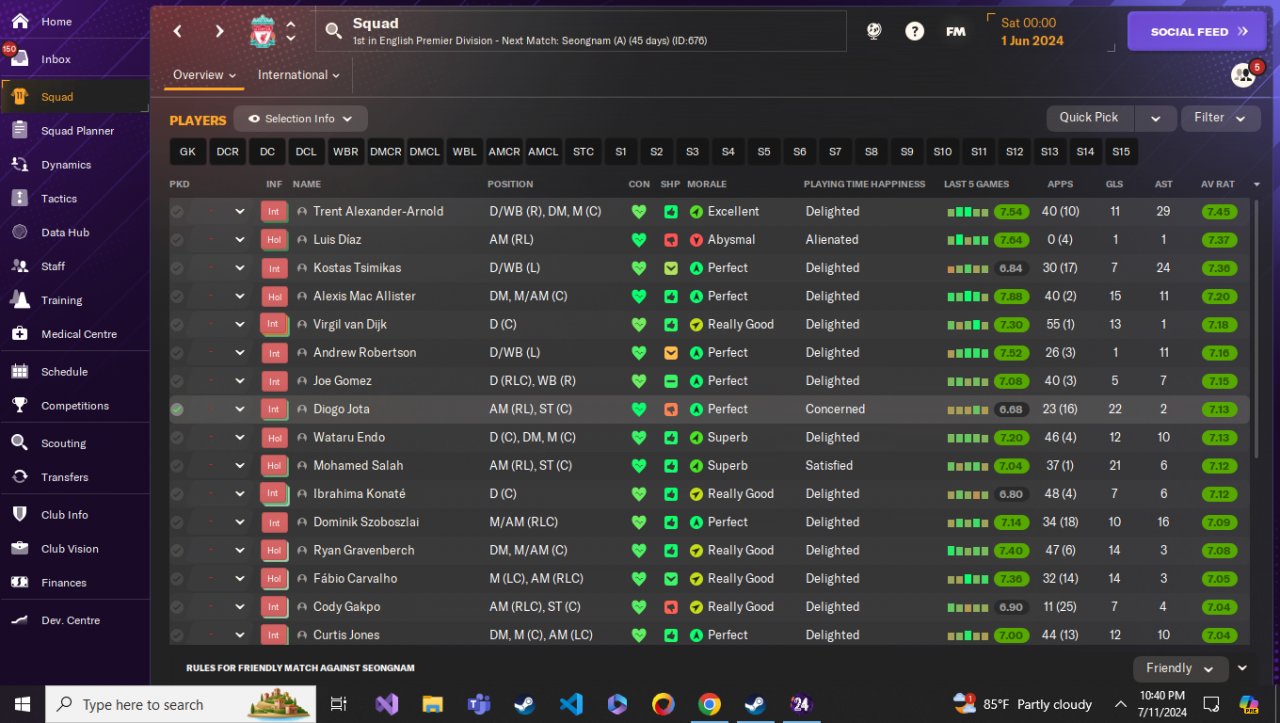Expand the chevron beside the Friendly dropdown
The height and width of the screenshot is (723, 1280).
[1243, 668]
